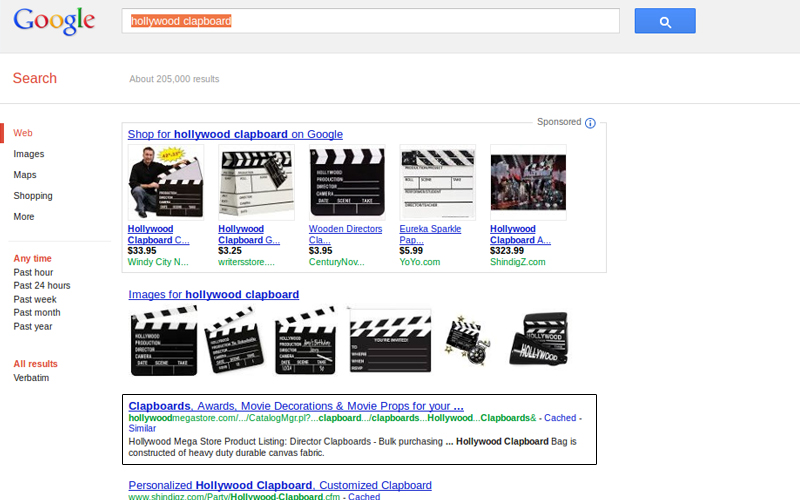The image size is (800, 500).
Task: Click the ShindigZ.com seller name
Action: (x=518, y=262)
